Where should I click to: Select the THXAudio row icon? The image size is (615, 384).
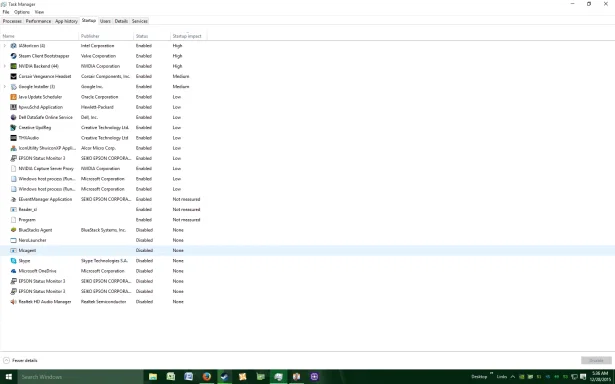point(13,138)
